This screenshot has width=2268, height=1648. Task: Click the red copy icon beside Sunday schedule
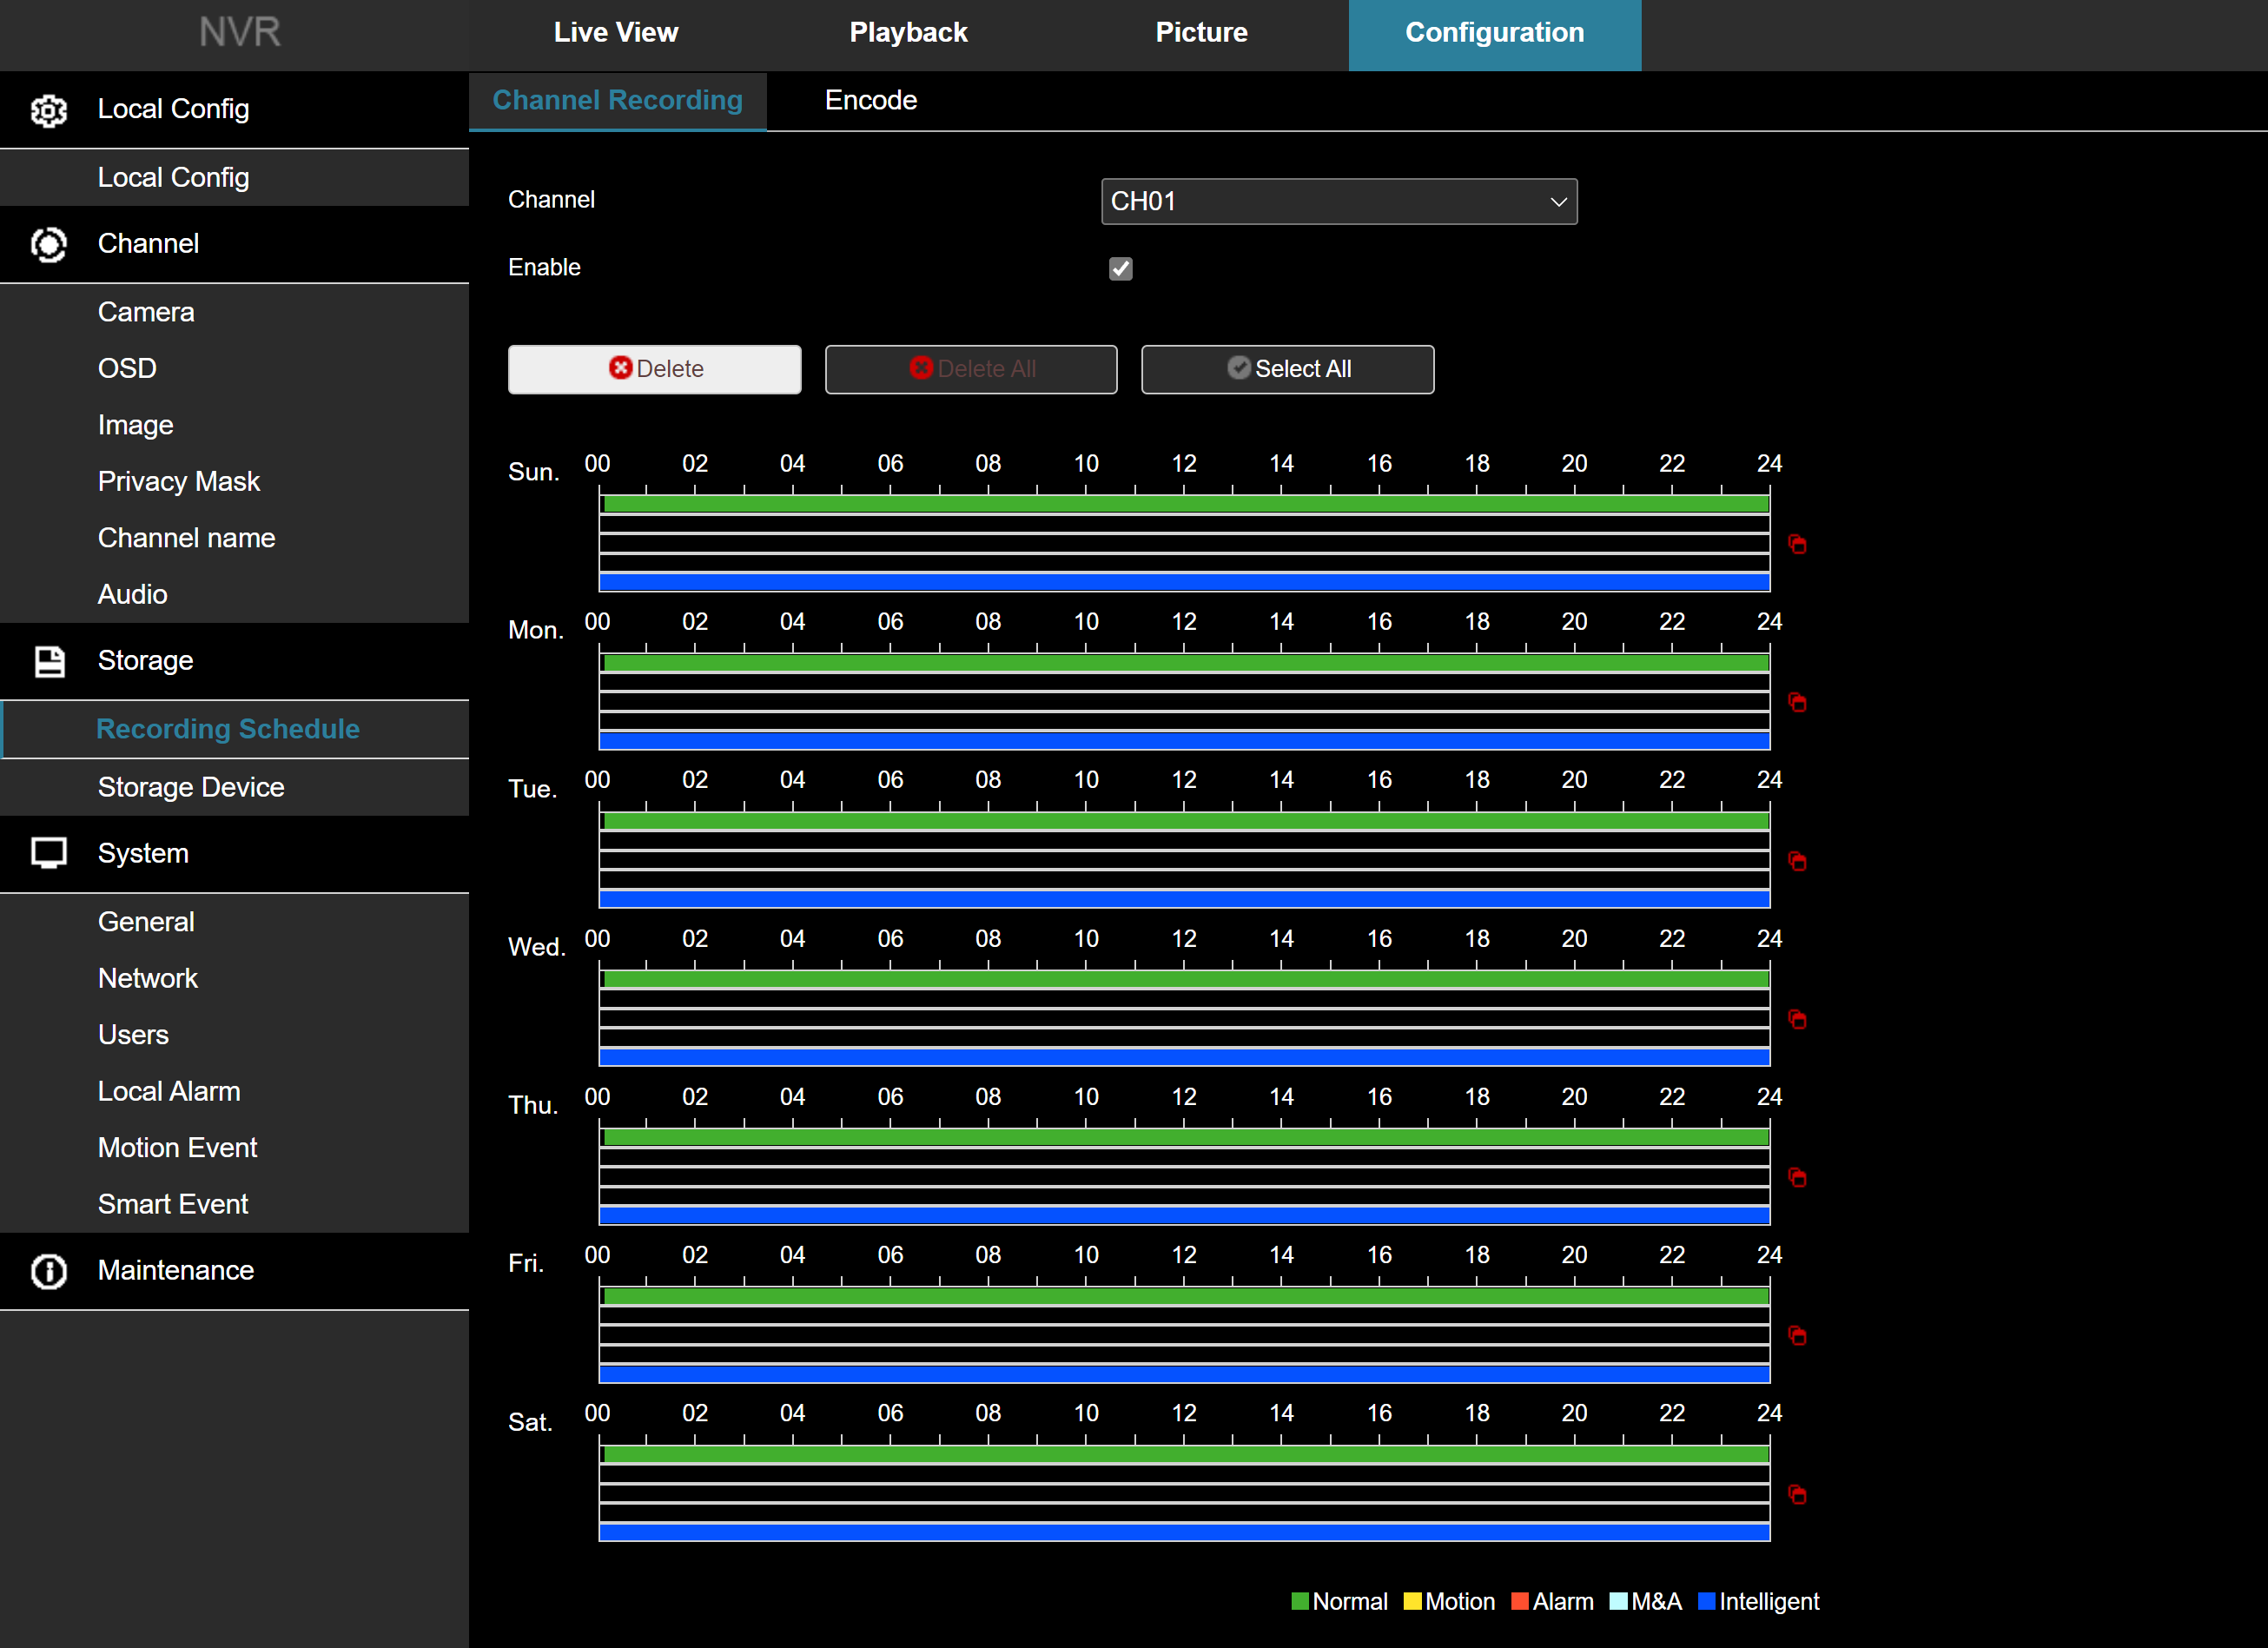(x=1797, y=544)
